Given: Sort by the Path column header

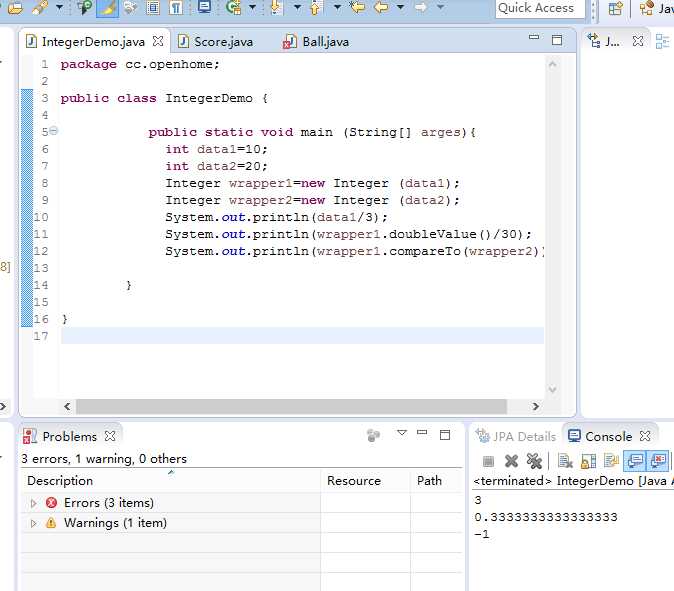Looking at the screenshot, I should 437,481.
